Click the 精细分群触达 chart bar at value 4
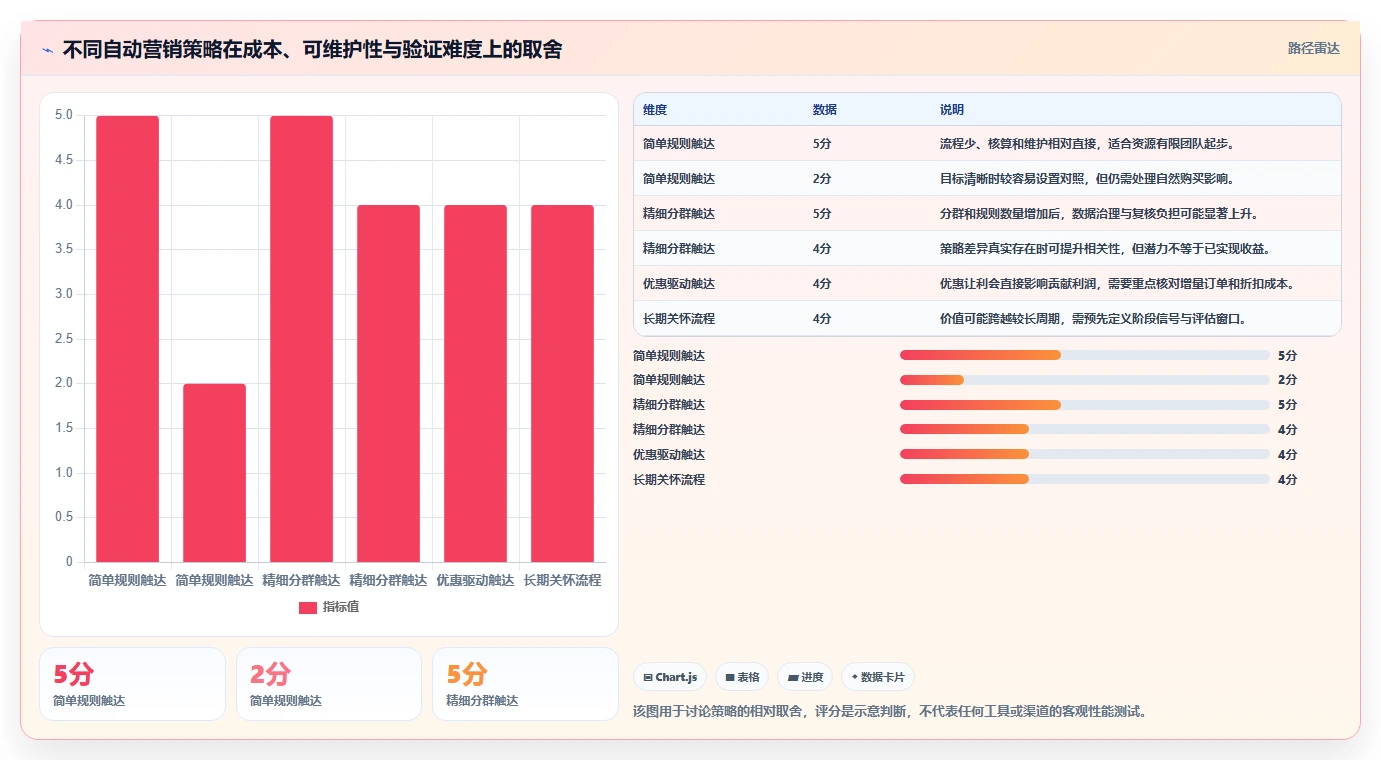This screenshot has width=1381, height=760. (388, 383)
